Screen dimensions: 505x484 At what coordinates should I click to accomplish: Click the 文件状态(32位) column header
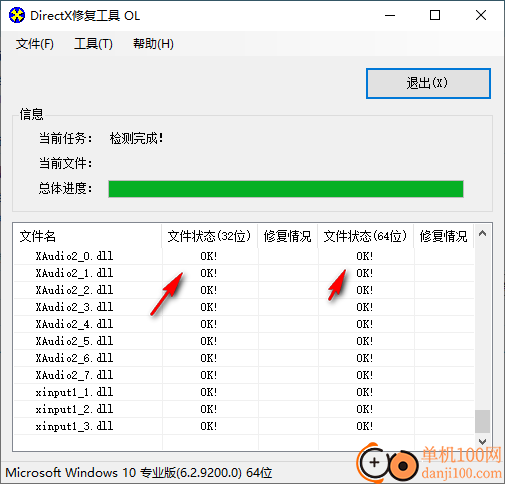click(209, 236)
